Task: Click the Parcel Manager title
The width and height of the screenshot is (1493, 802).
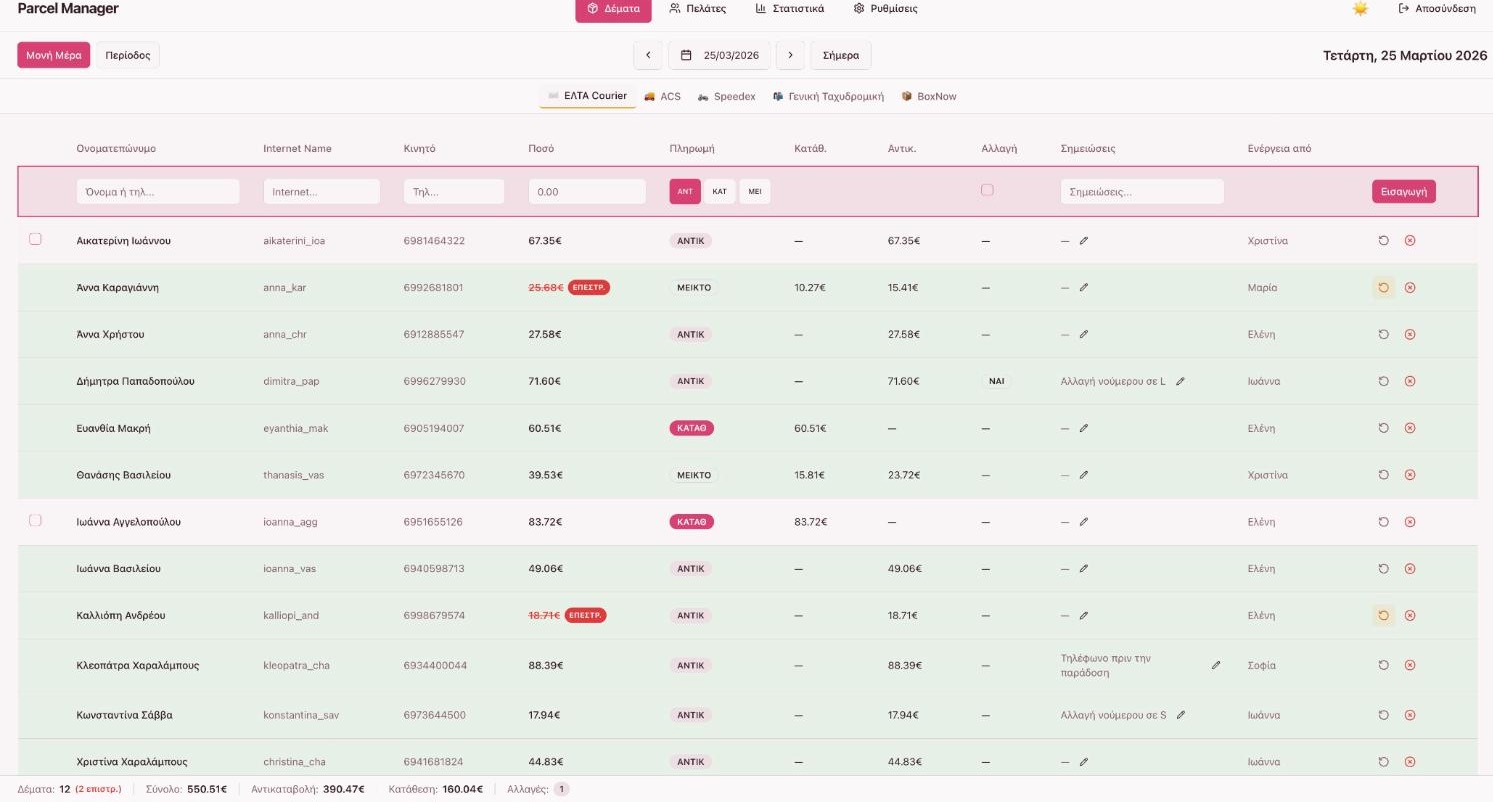Action: [x=68, y=9]
